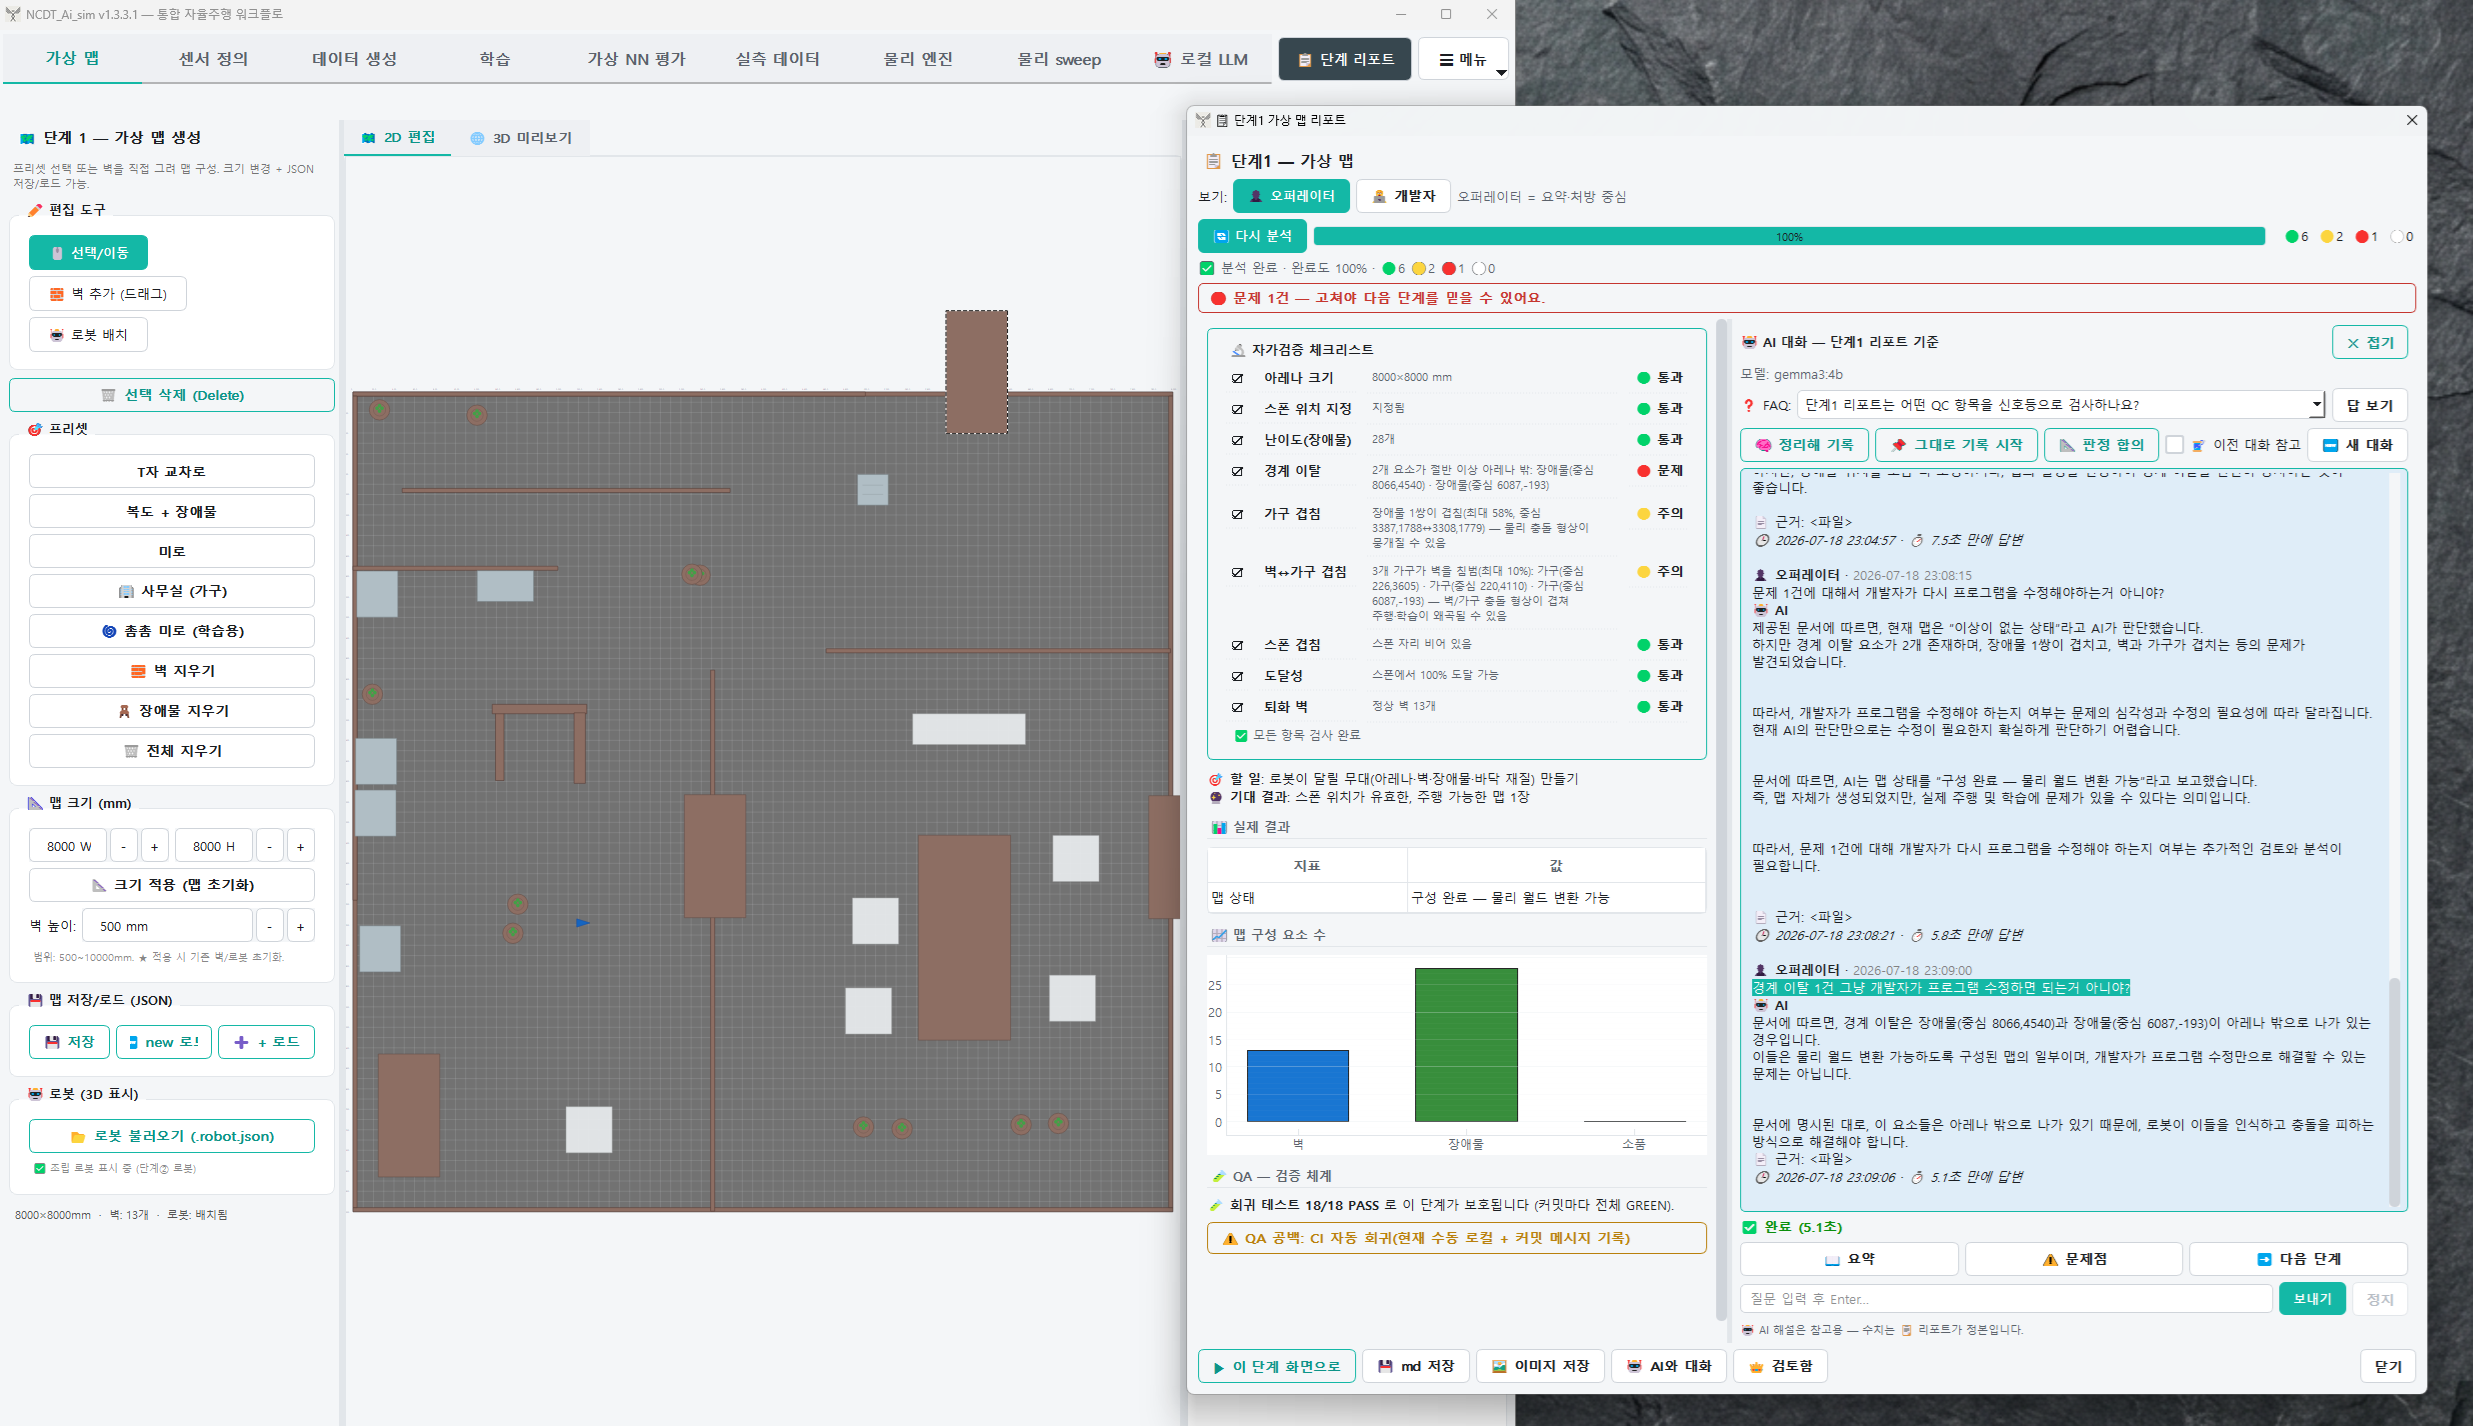The height and width of the screenshot is (1426, 2473).
Task: Click 크기 적용 (맵 초기화)
Action: [172, 885]
